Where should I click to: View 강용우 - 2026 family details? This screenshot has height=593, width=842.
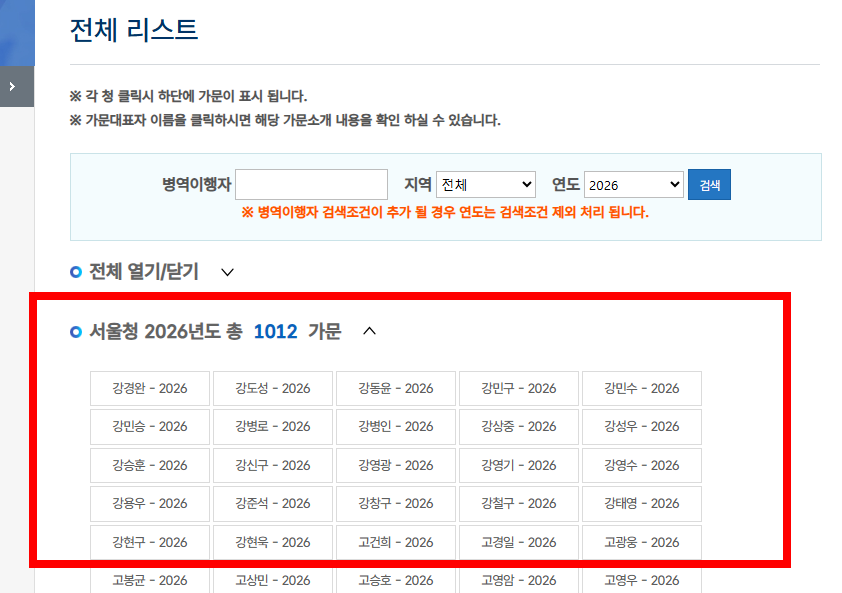point(150,504)
